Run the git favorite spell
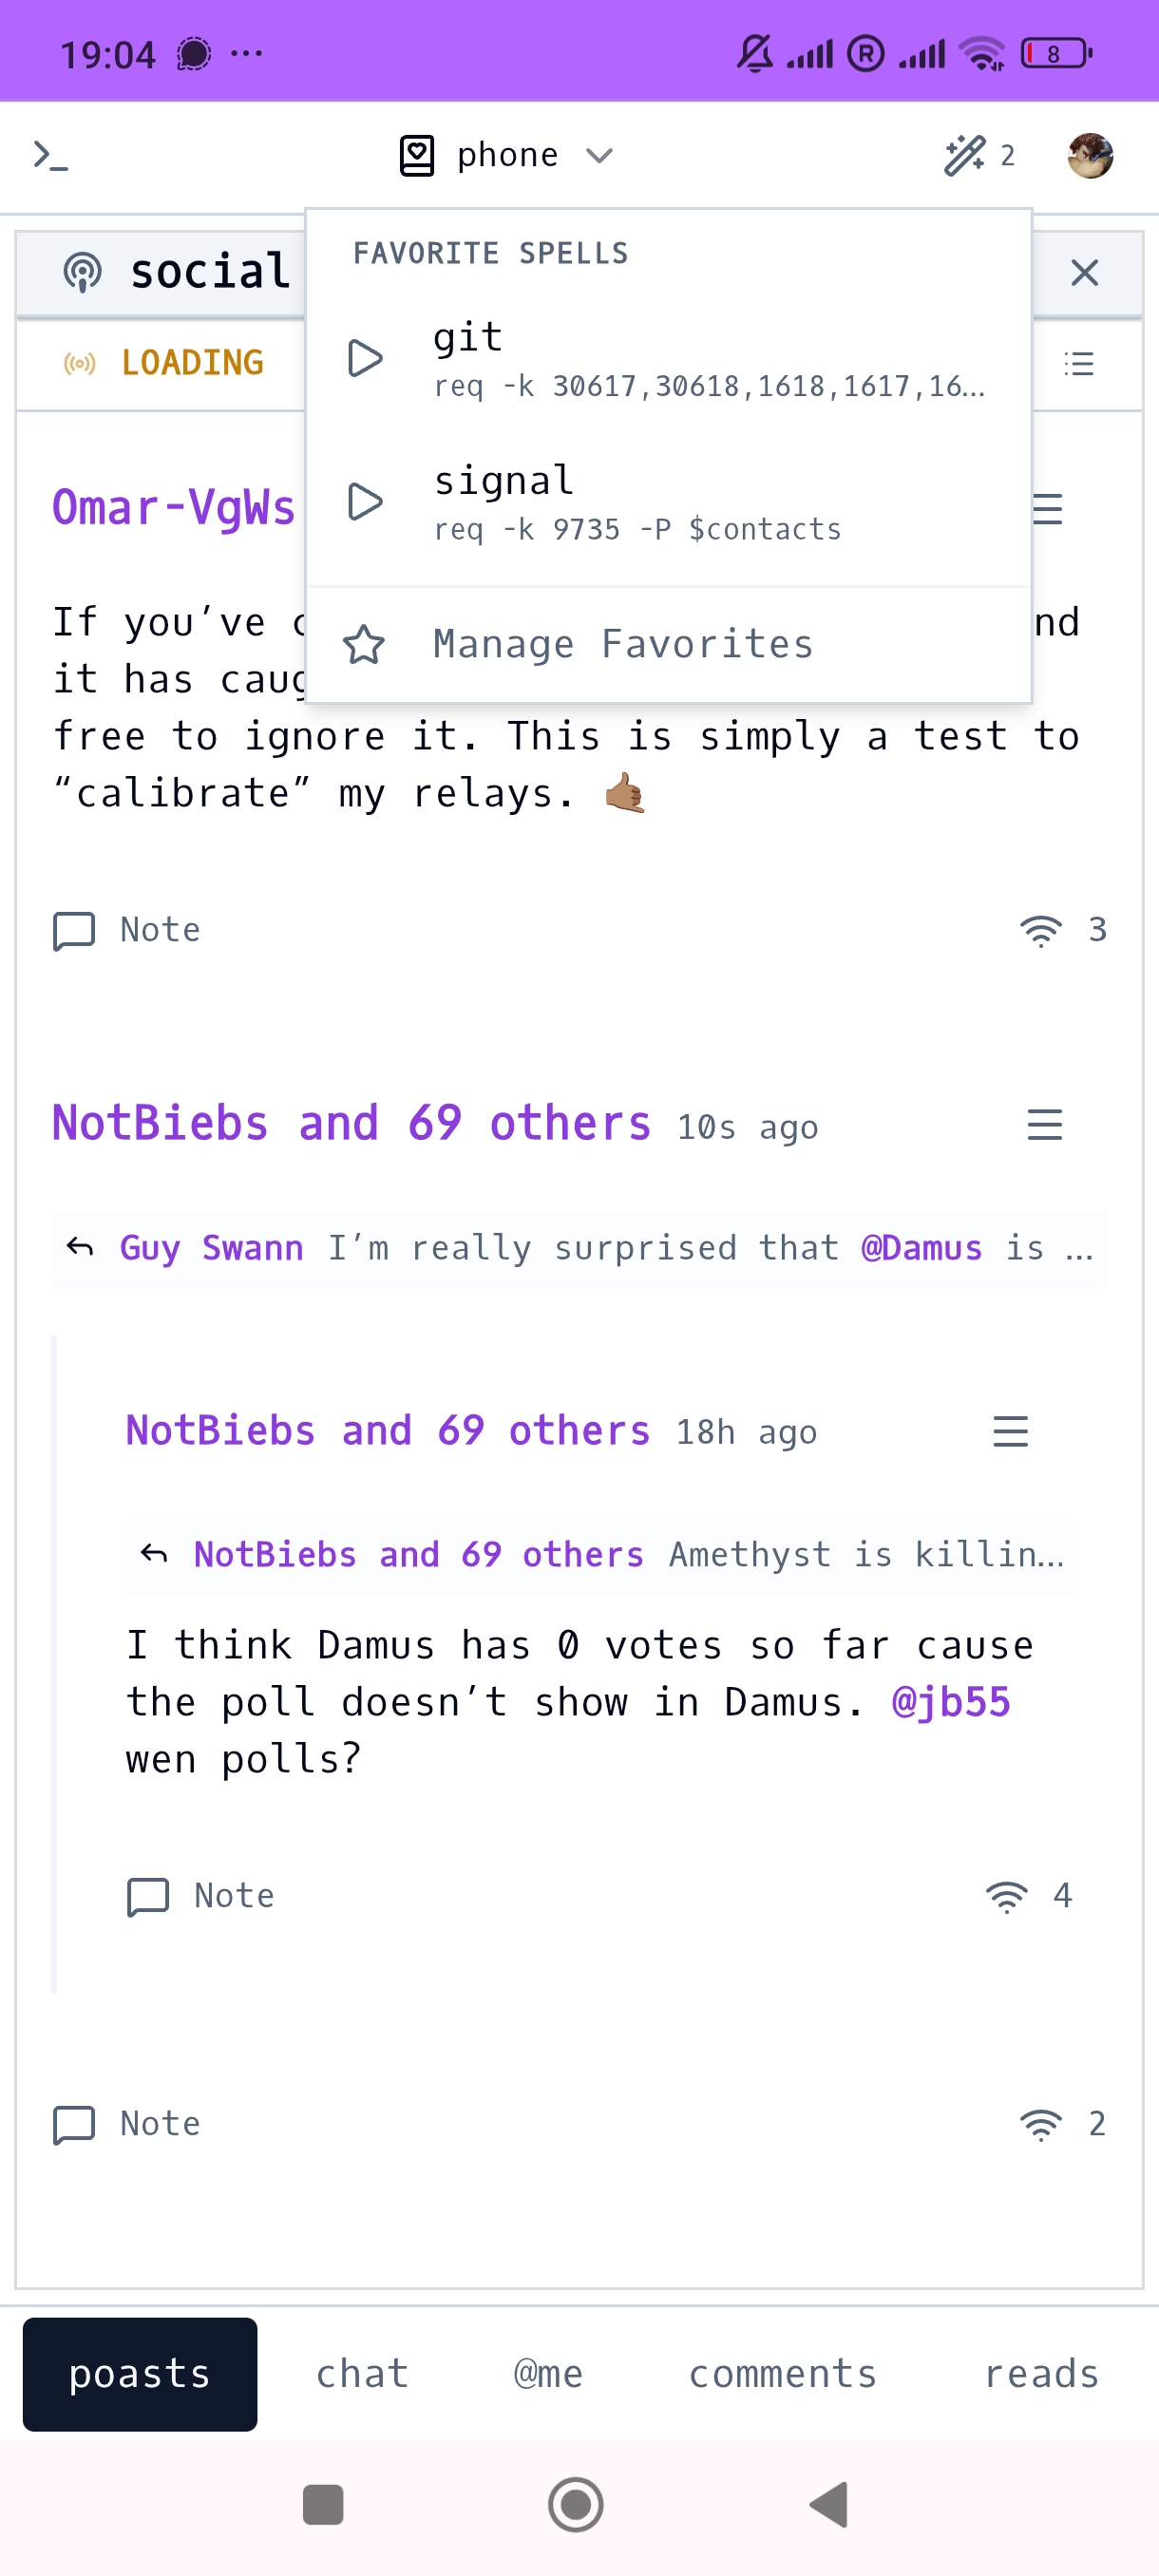The height and width of the screenshot is (2576, 1159). click(x=365, y=358)
